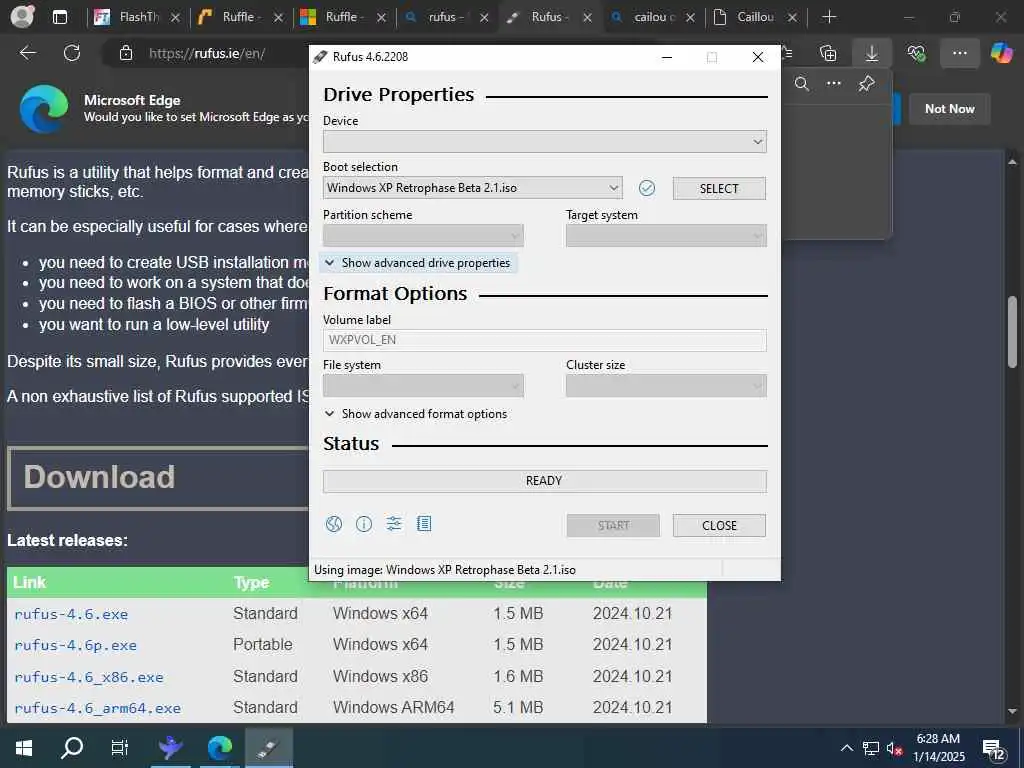Pin the downloads panel
This screenshot has height=768, width=1024.
[867, 84]
